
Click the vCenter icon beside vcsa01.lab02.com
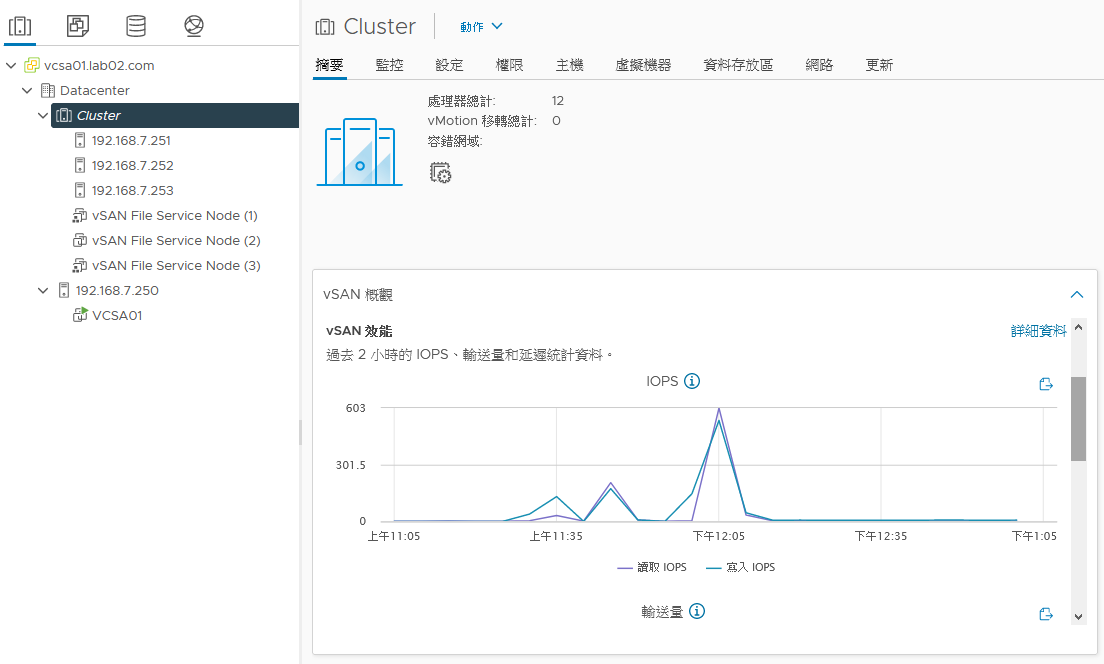coord(32,65)
